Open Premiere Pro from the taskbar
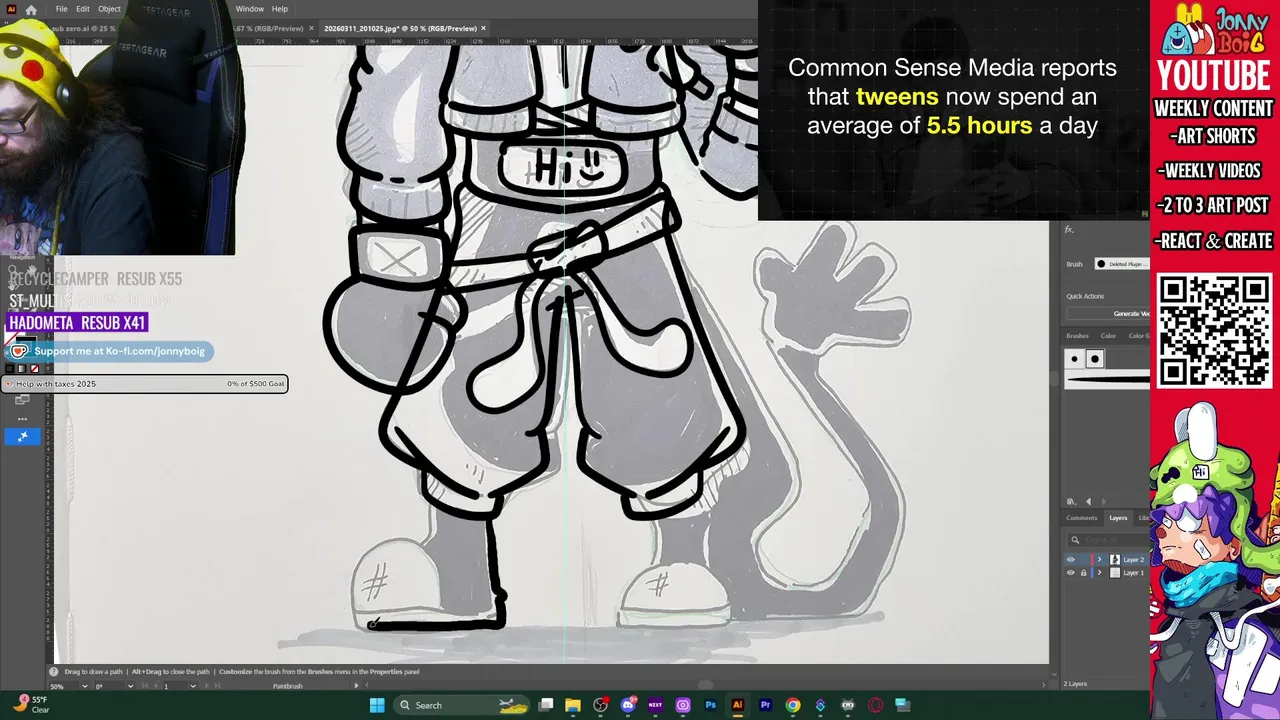This screenshot has width=1280, height=720. [765, 705]
